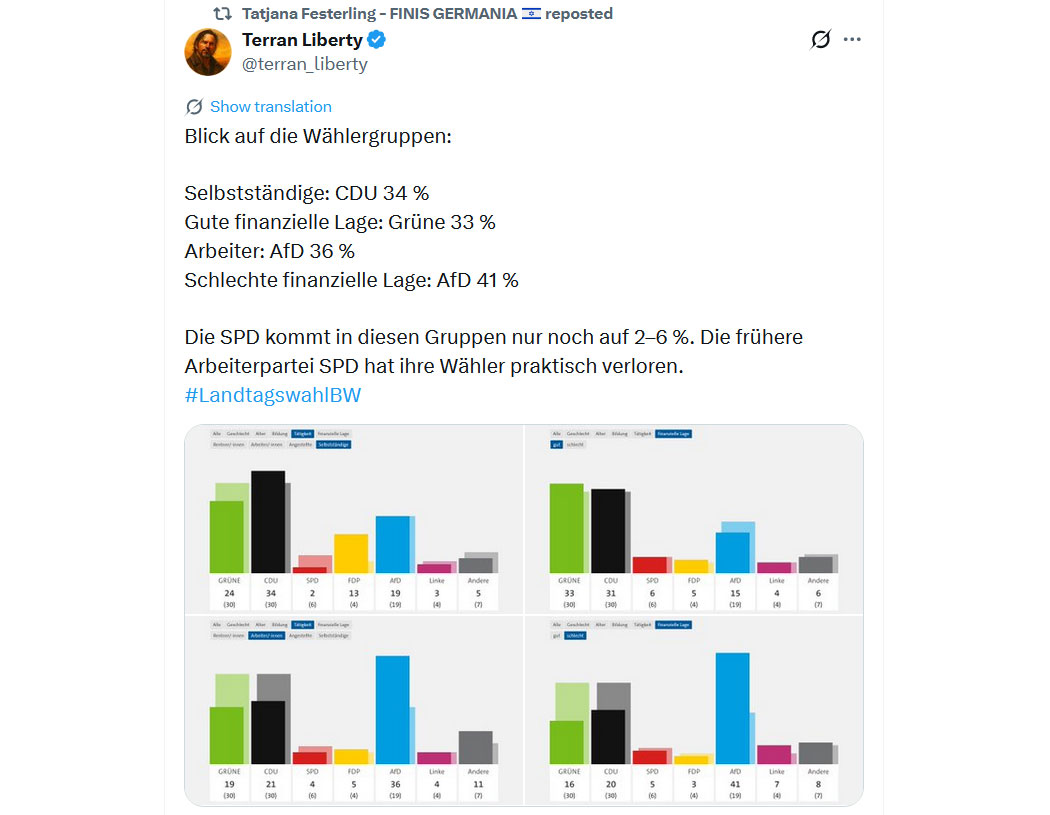Select the highlighted Selbstständige filter in top-left chart
This screenshot has width=1050, height=815.
point(334,444)
